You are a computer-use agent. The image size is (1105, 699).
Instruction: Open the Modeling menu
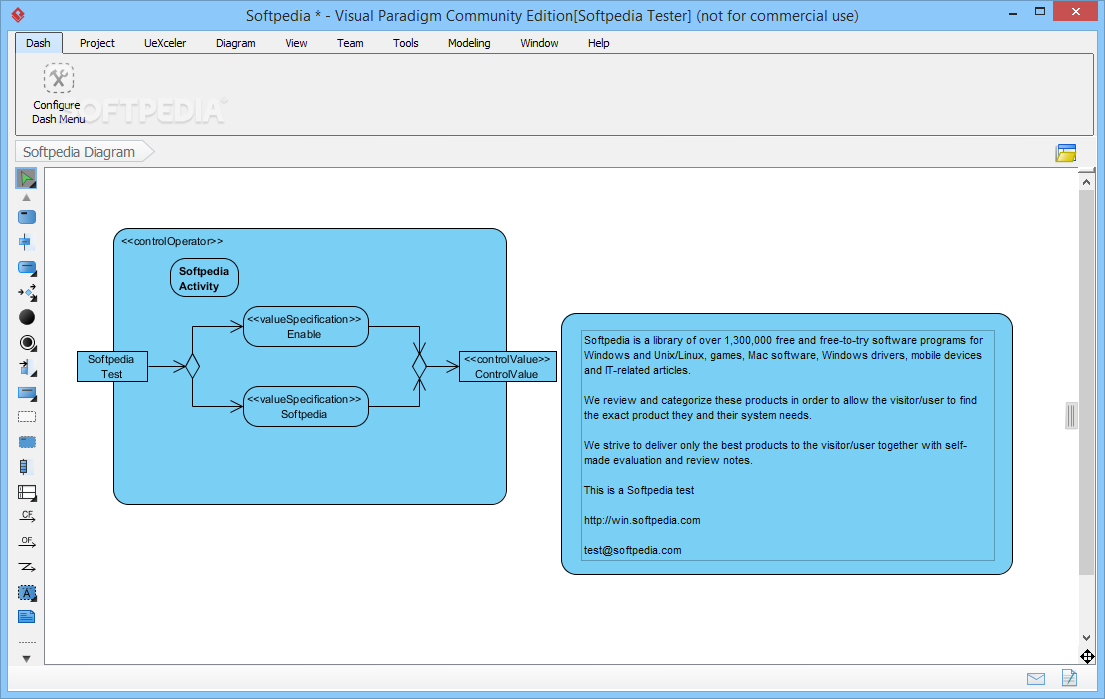point(469,43)
